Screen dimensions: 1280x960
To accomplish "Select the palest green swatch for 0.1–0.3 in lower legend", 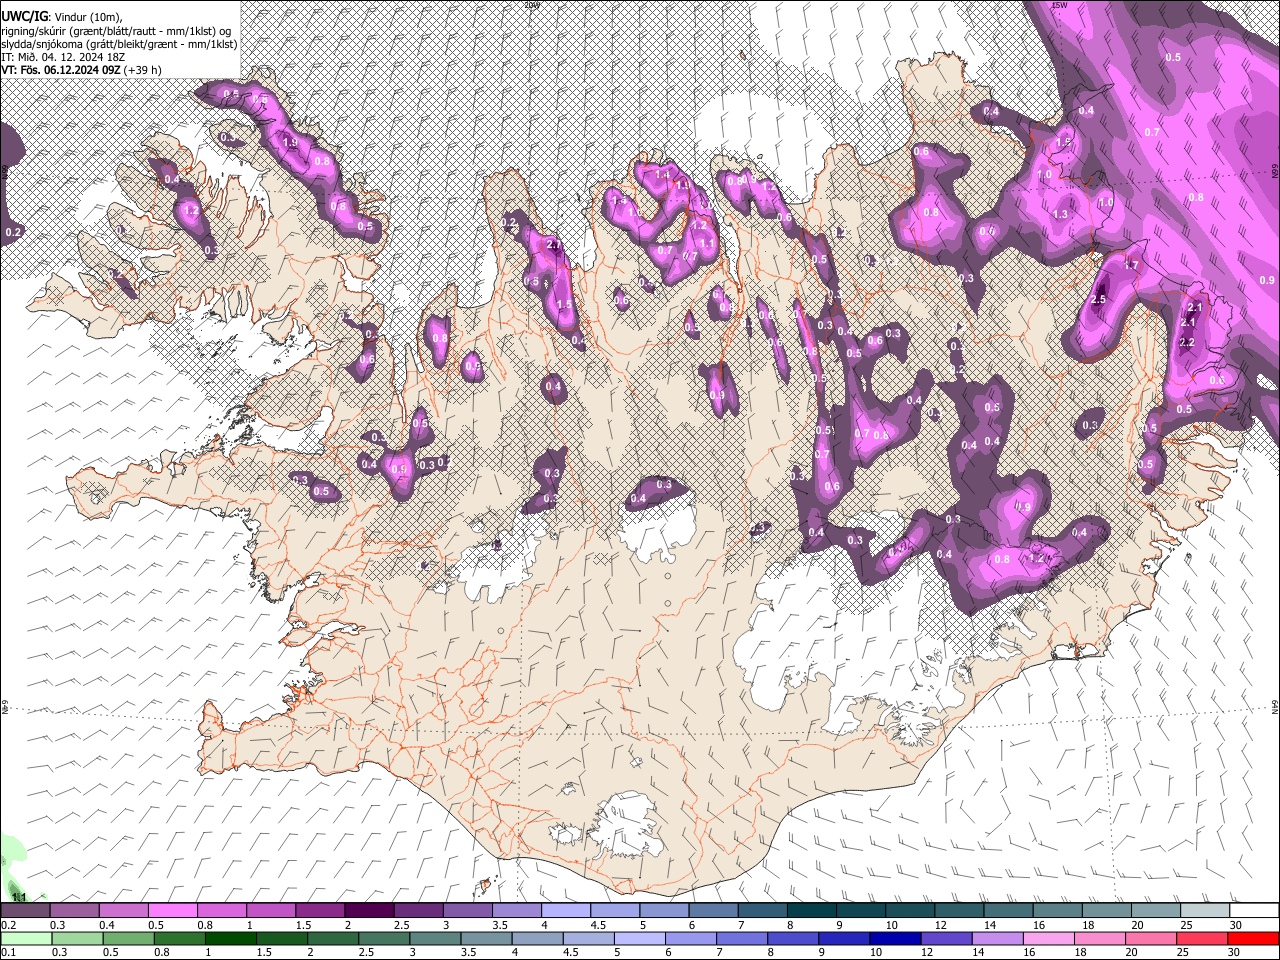I will tap(25, 938).
